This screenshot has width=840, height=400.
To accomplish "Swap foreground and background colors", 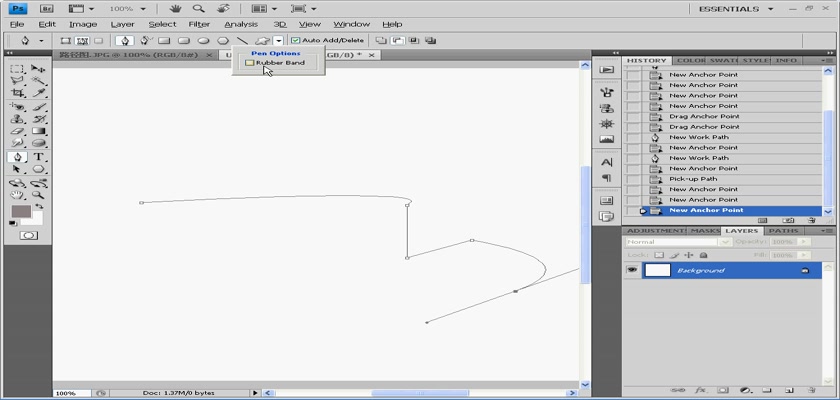I will point(39,206).
